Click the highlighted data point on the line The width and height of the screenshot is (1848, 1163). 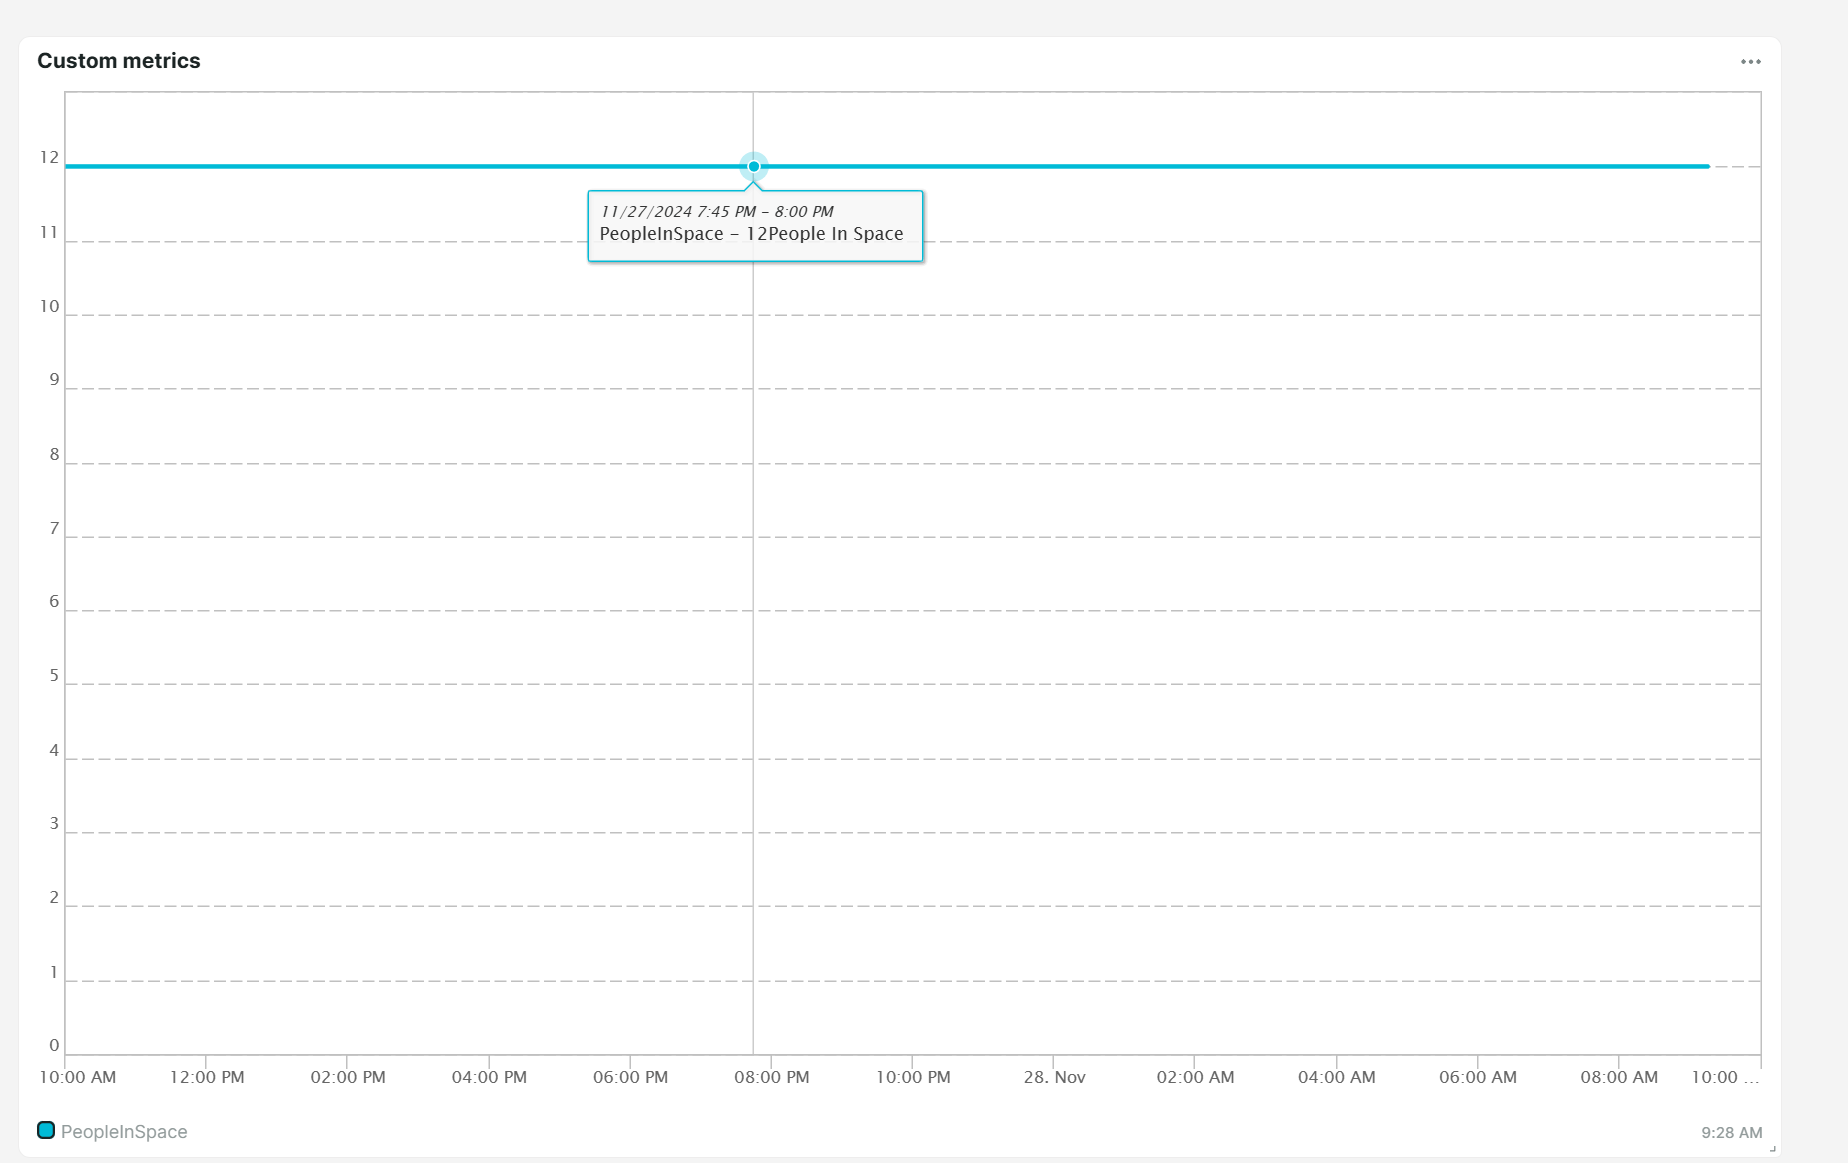(754, 166)
